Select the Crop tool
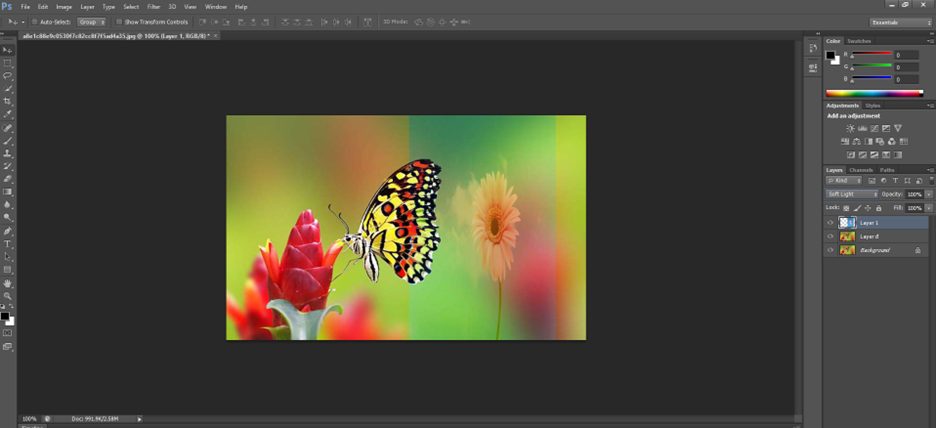Screen dimensions: 936x428 pos(8,101)
